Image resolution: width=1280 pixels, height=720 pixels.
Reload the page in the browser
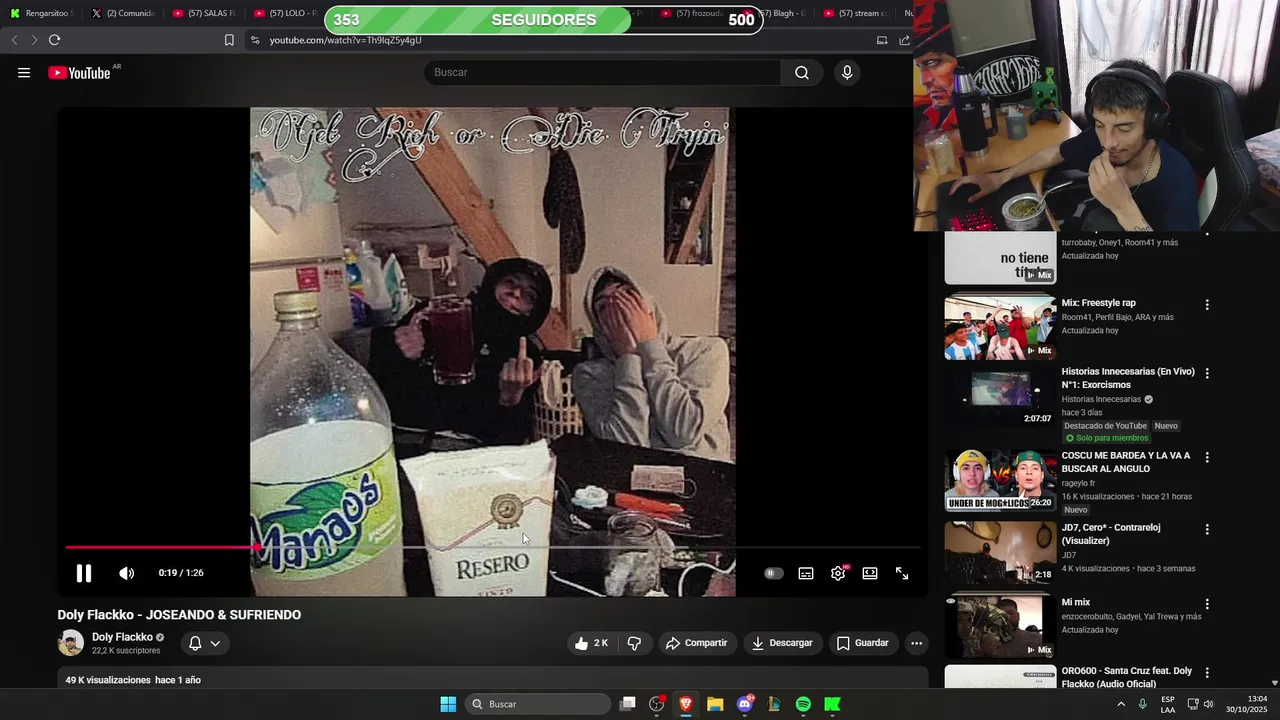pos(54,40)
